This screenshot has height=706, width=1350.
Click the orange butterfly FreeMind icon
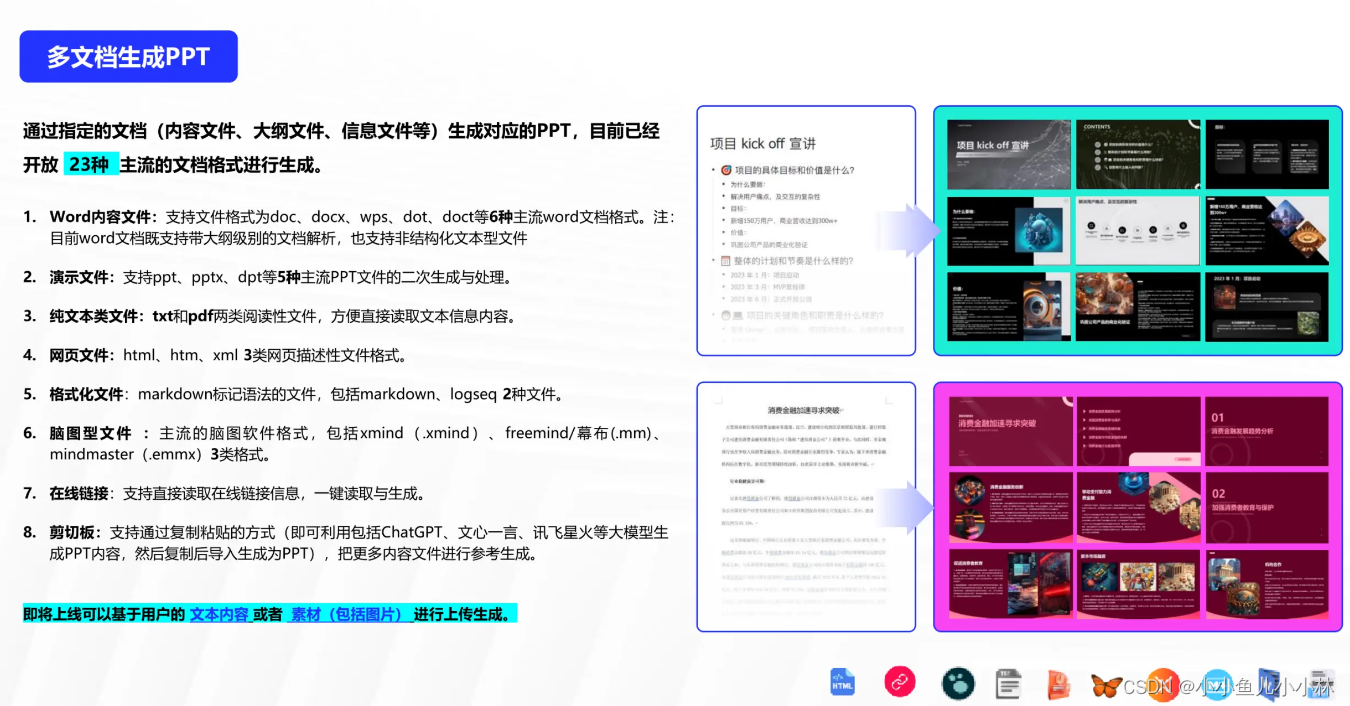click(x=1106, y=686)
